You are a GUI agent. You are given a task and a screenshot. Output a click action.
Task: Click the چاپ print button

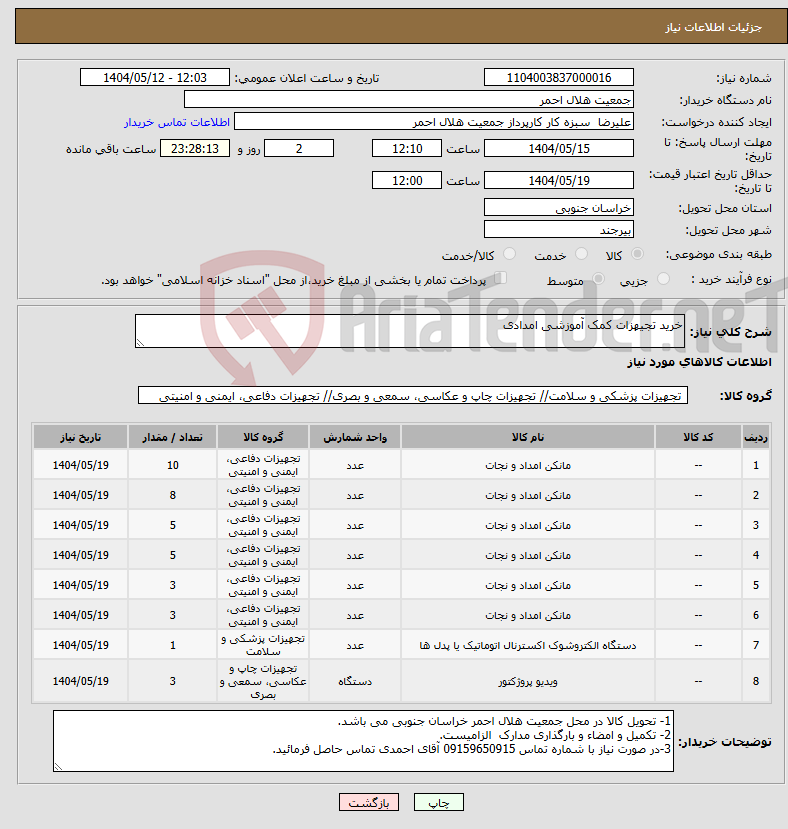coord(438,802)
